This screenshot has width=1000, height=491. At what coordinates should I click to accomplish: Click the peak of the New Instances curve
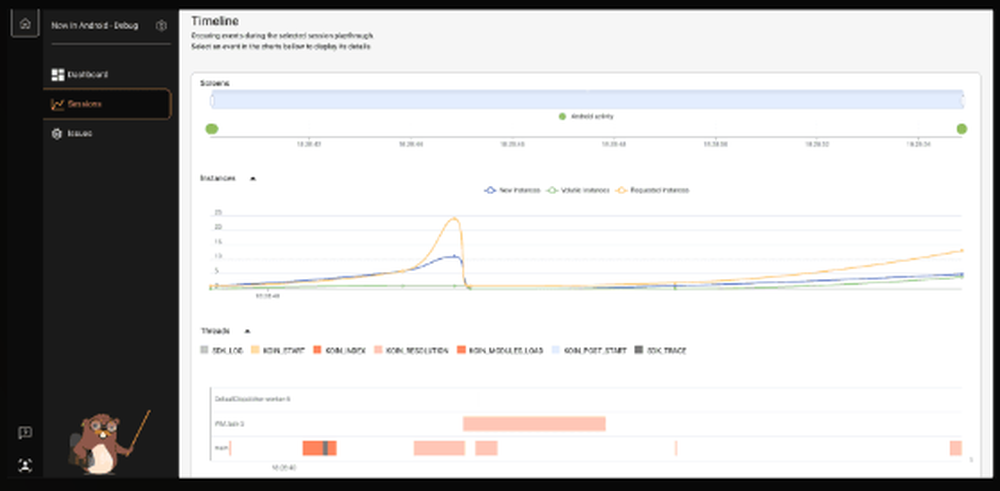(454, 256)
